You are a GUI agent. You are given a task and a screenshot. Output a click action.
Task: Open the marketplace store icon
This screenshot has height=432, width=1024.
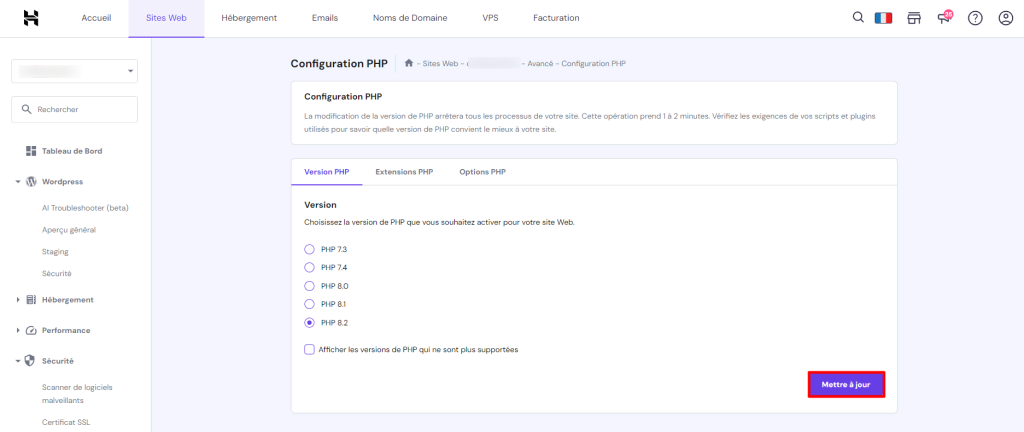click(914, 18)
